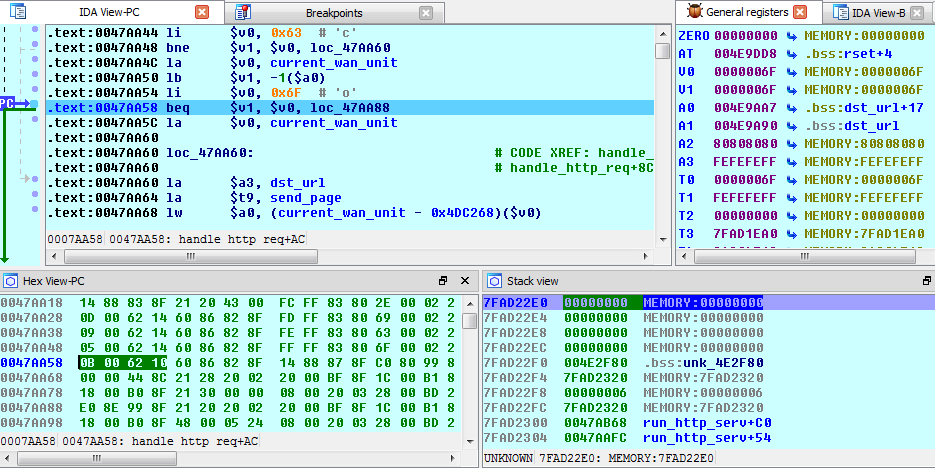This screenshot has height=468, width=935.
Task: Click the PC arrow indicator in gutter
Action: point(15,104)
